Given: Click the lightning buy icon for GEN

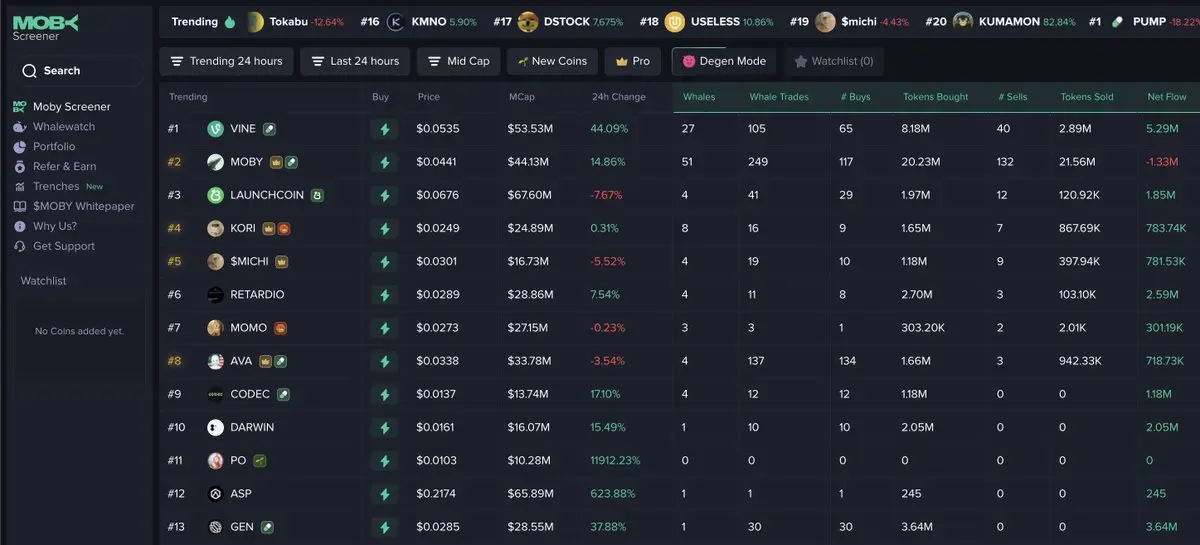Looking at the screenshot, I should click(x=384, y=527).
